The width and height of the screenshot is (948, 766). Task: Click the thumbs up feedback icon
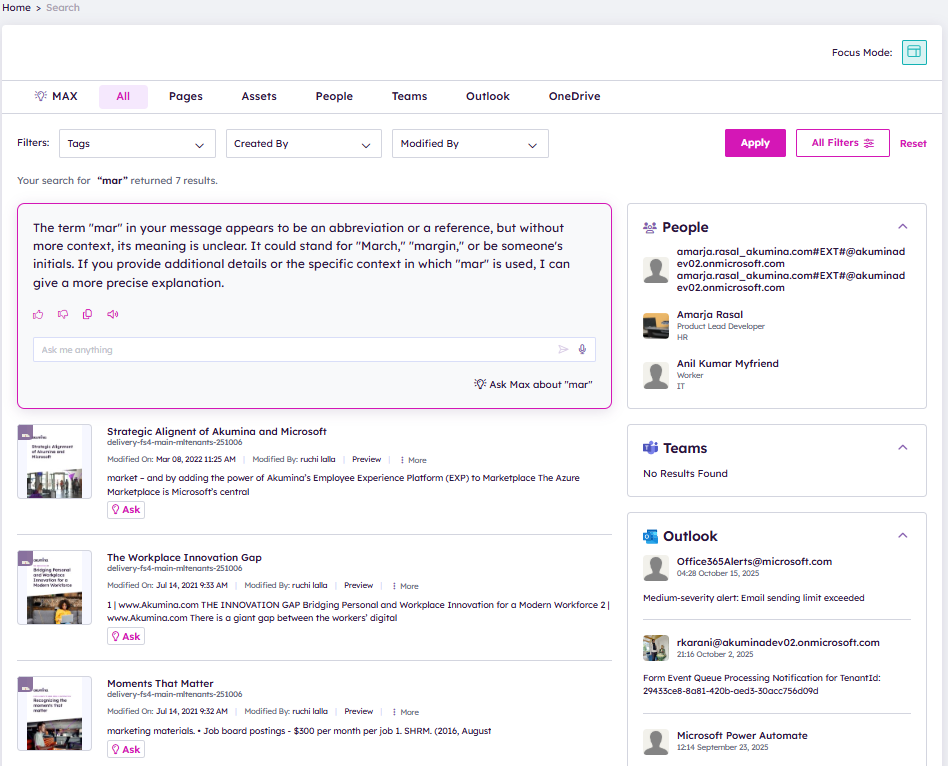38,314
